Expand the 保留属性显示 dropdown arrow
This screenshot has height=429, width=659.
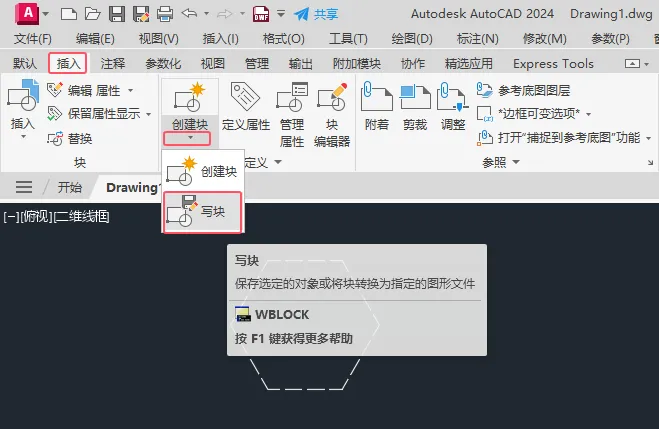(x=148, y=114)
